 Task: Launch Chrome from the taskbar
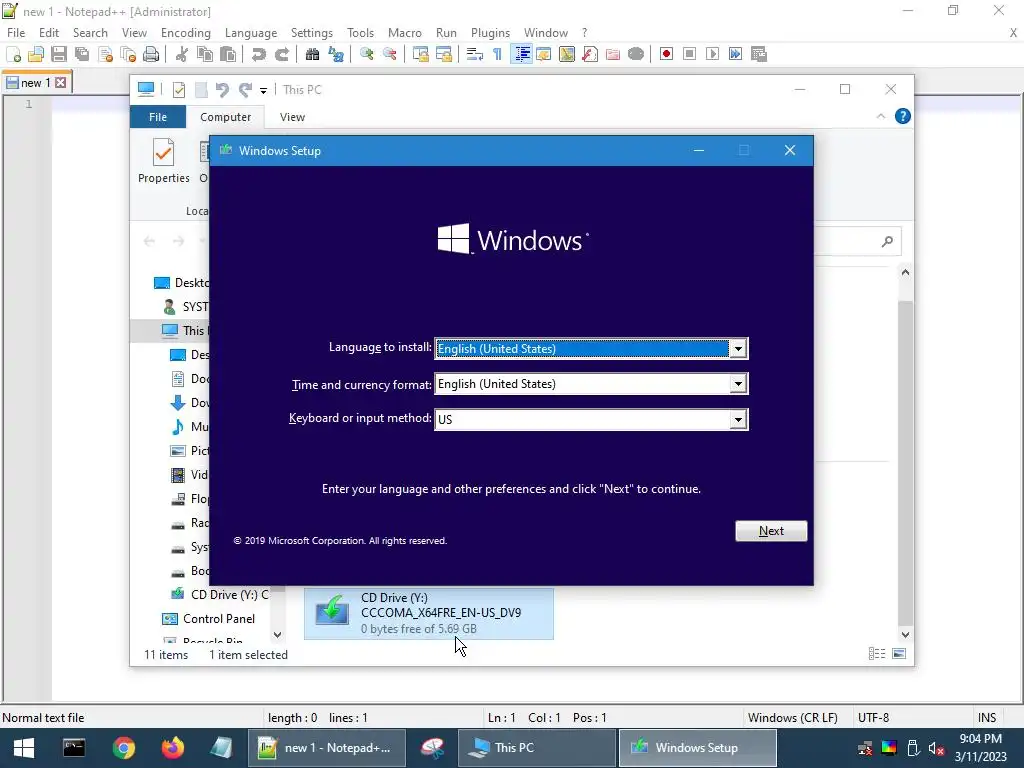[x=123, y=748]
